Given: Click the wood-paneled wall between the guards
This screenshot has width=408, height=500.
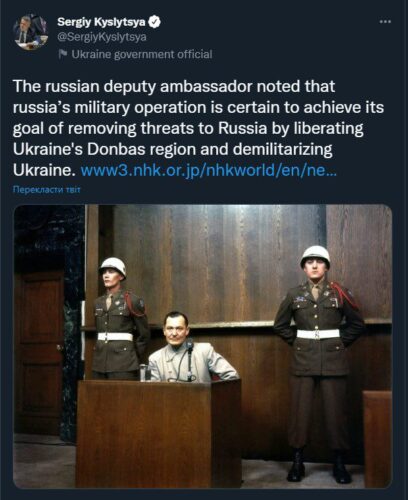Looking at the screenshot, I should (213, 263).
